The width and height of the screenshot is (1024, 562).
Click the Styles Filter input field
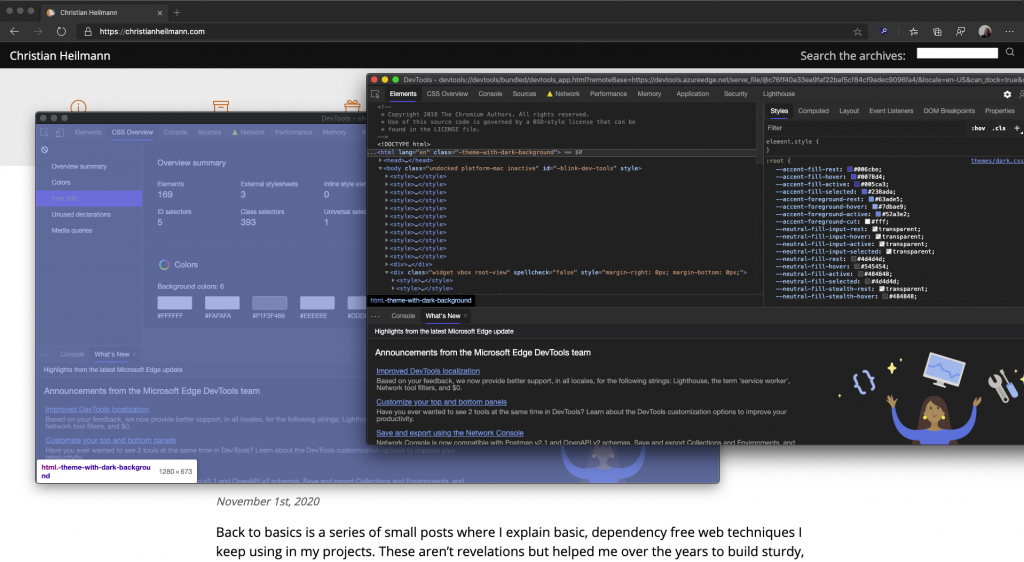(x=865, y=129)
